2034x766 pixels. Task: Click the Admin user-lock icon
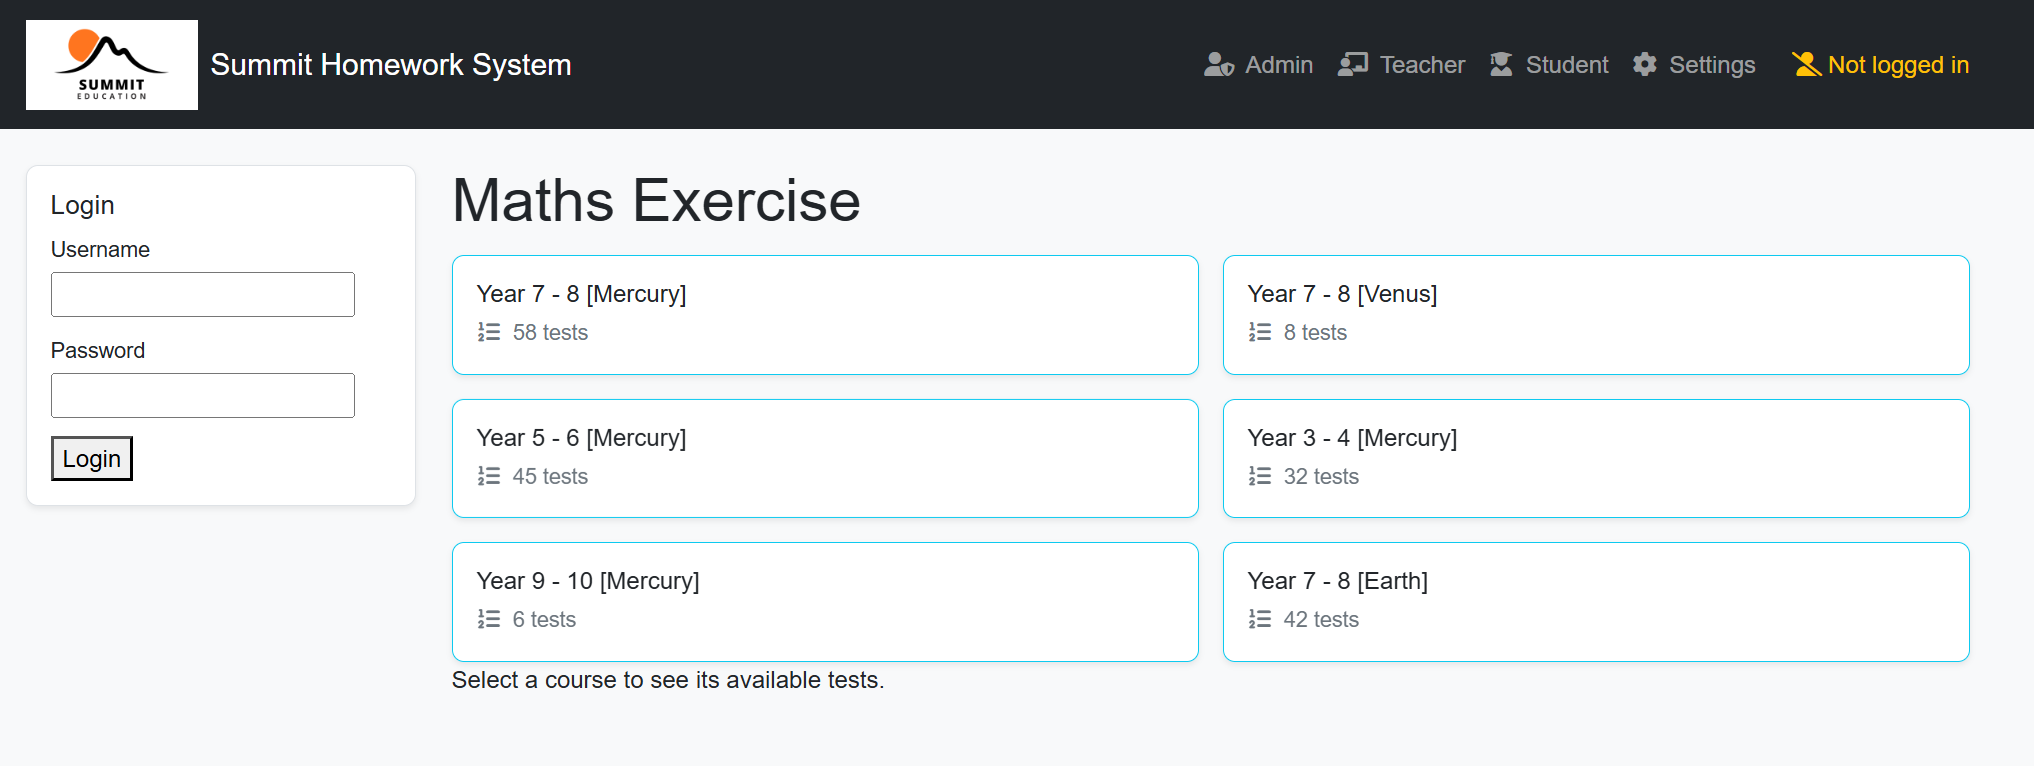point(1218,65)
